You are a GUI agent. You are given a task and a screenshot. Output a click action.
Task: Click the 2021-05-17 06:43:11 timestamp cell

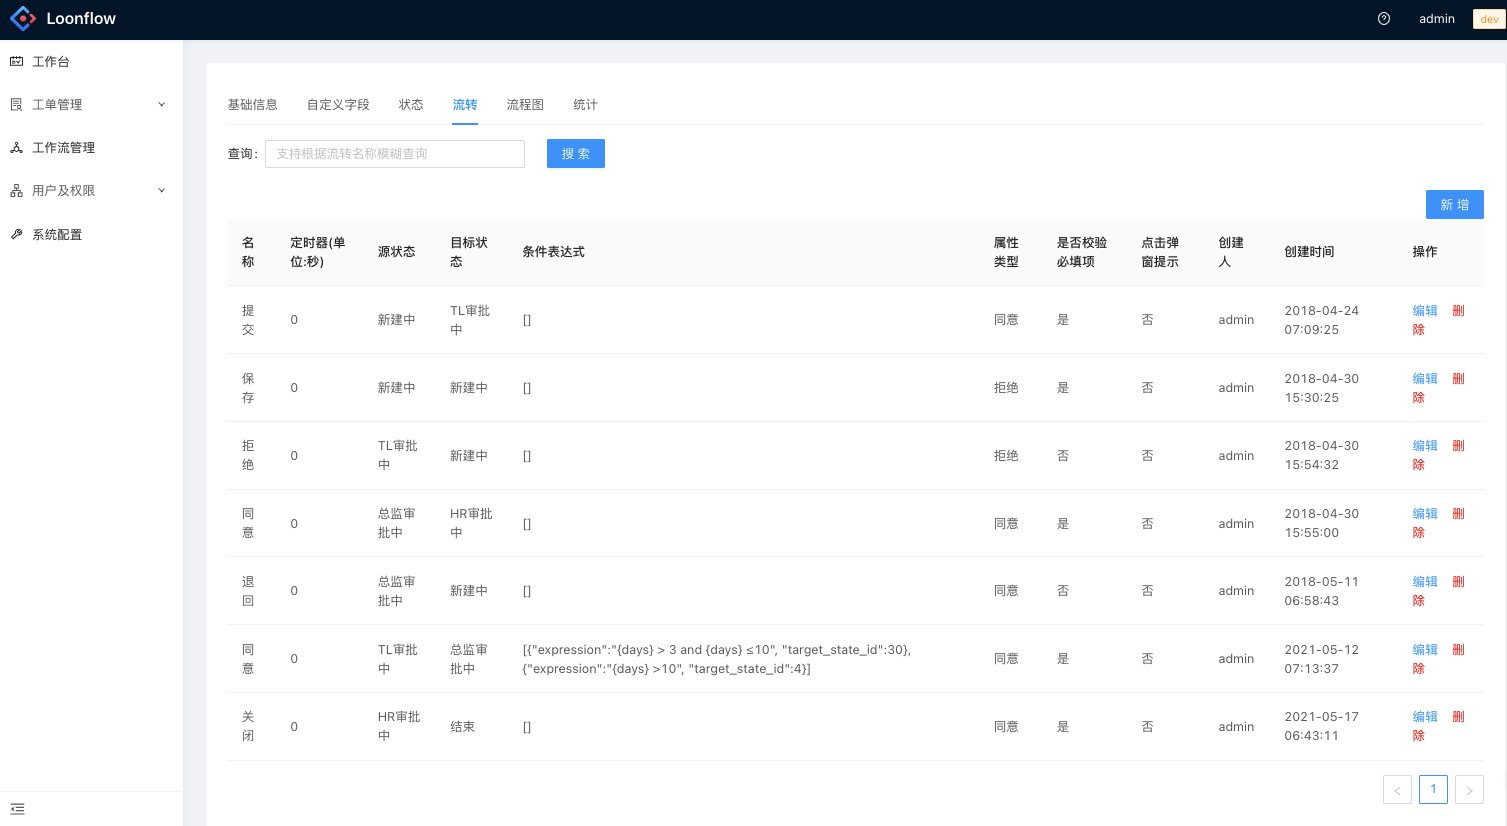[x=1322, y=727]
